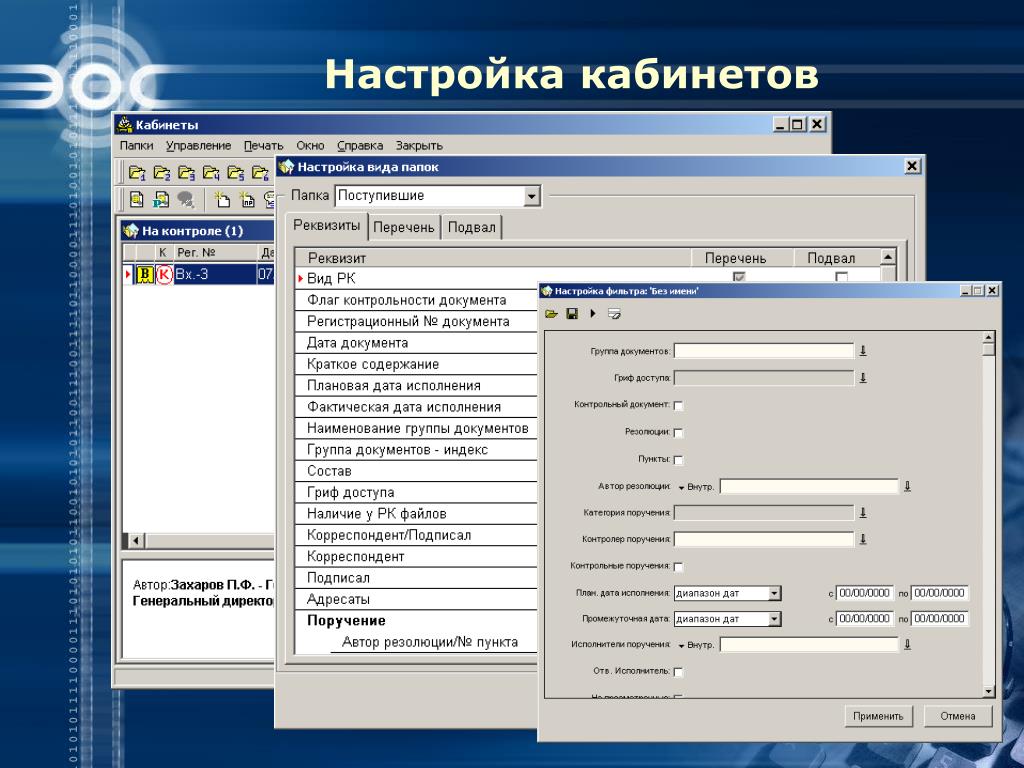Screen dimensions: 1024x768
Task: Click the Группа документов input field
Action: [763, 351]
